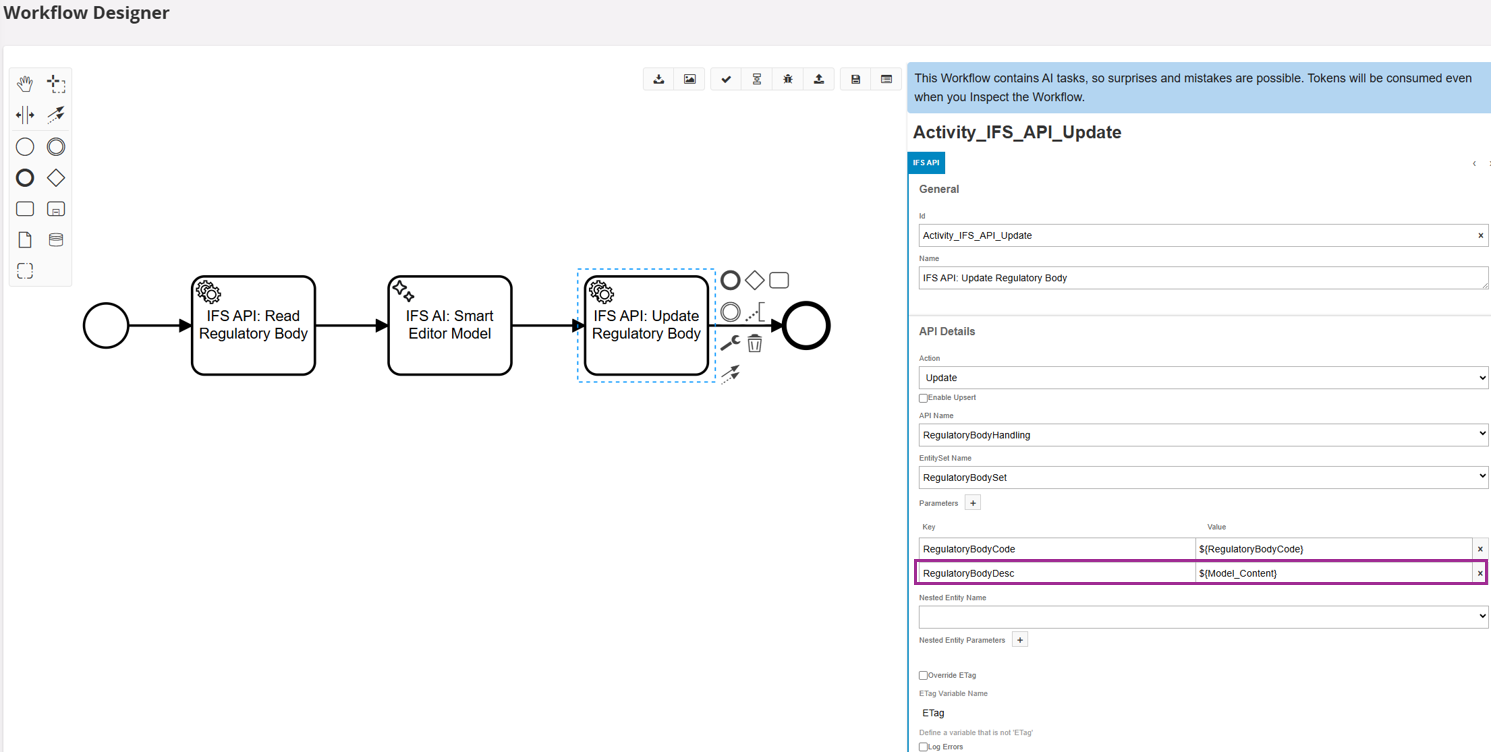The image size is (1491, 756).
Task: Check the Override ETag option
Action: point(922,675)
